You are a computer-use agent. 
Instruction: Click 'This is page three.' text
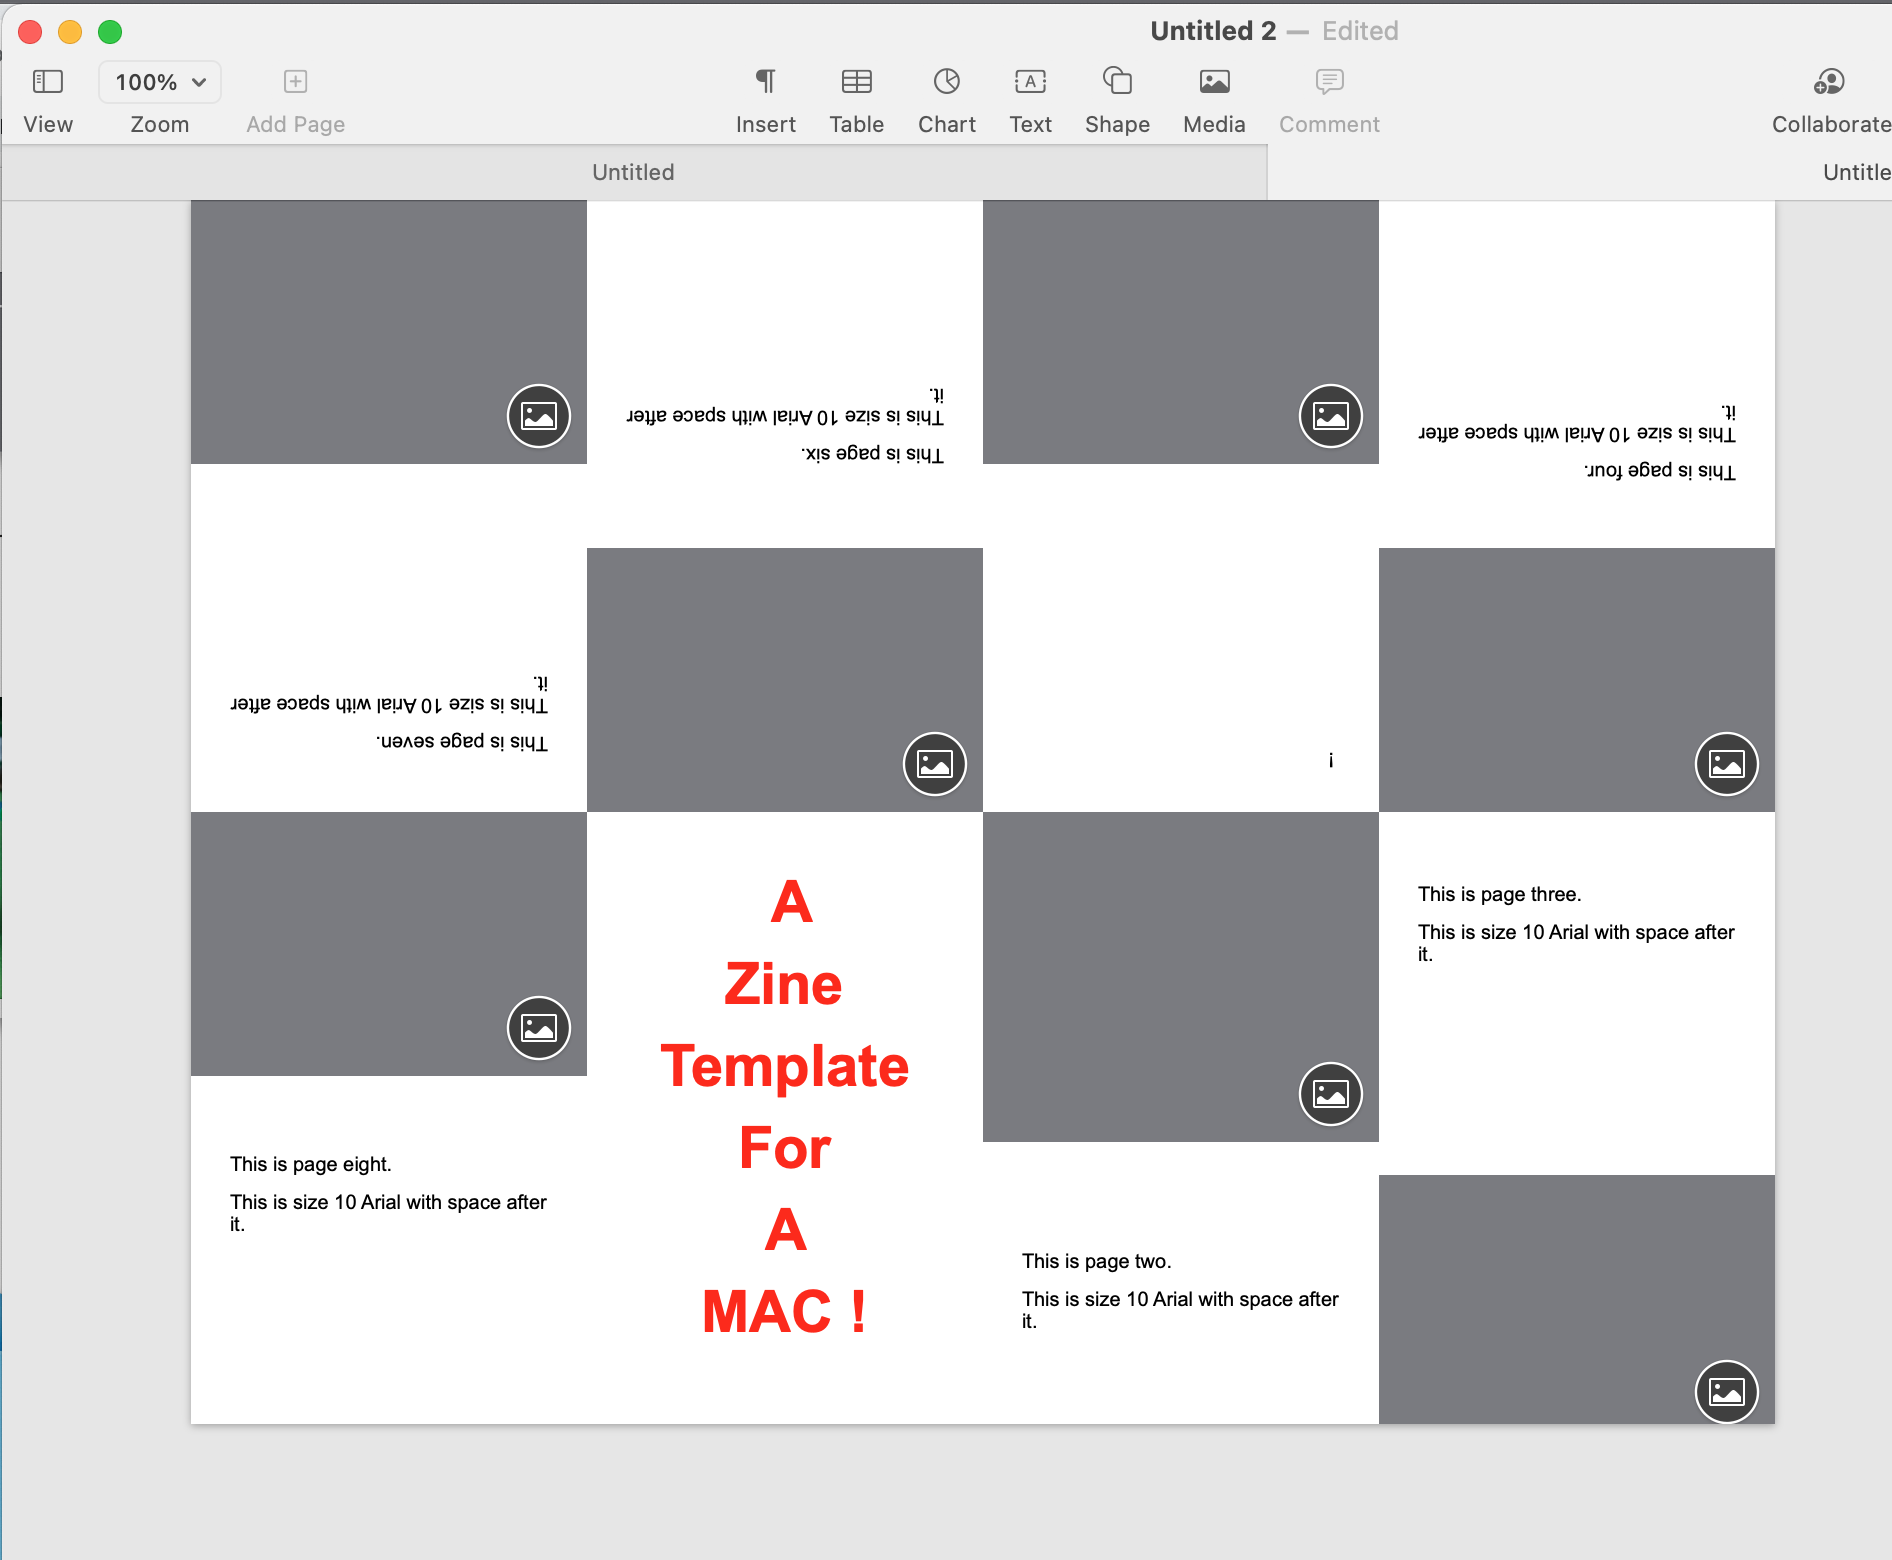click(x=1499, y=894)
